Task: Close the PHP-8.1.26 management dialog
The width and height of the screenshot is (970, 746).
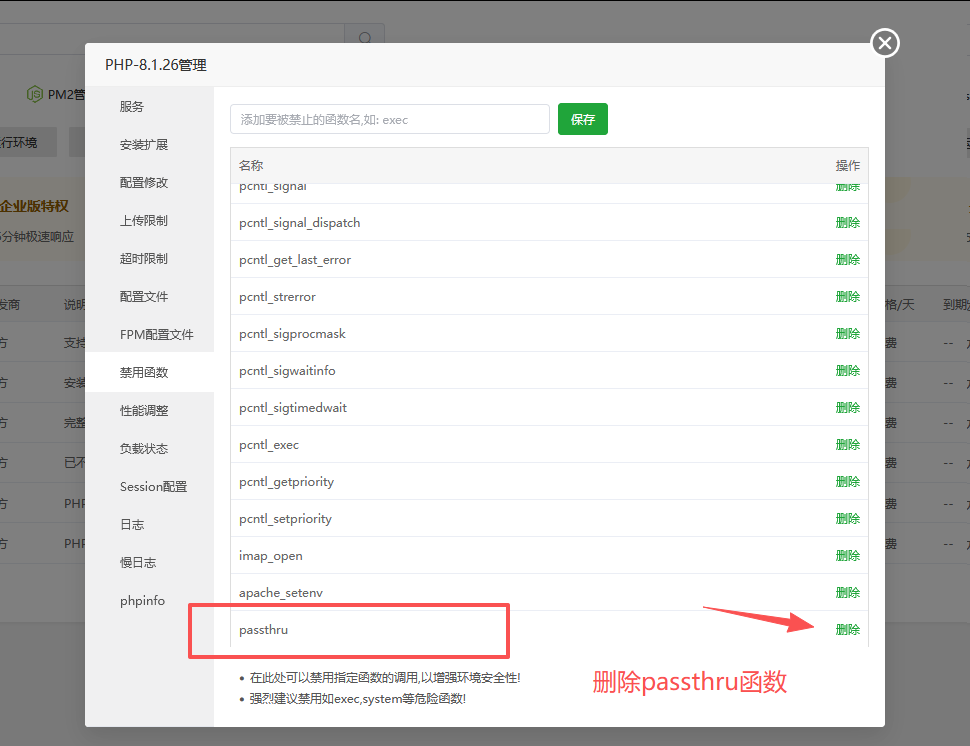Action: click(885, 43)
